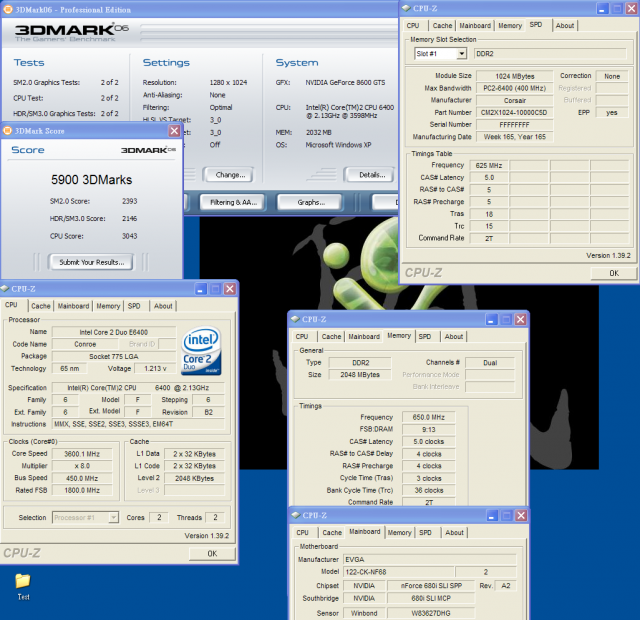
Task: Click CPU-Z Memory window title icon
Action: [296, 319]
